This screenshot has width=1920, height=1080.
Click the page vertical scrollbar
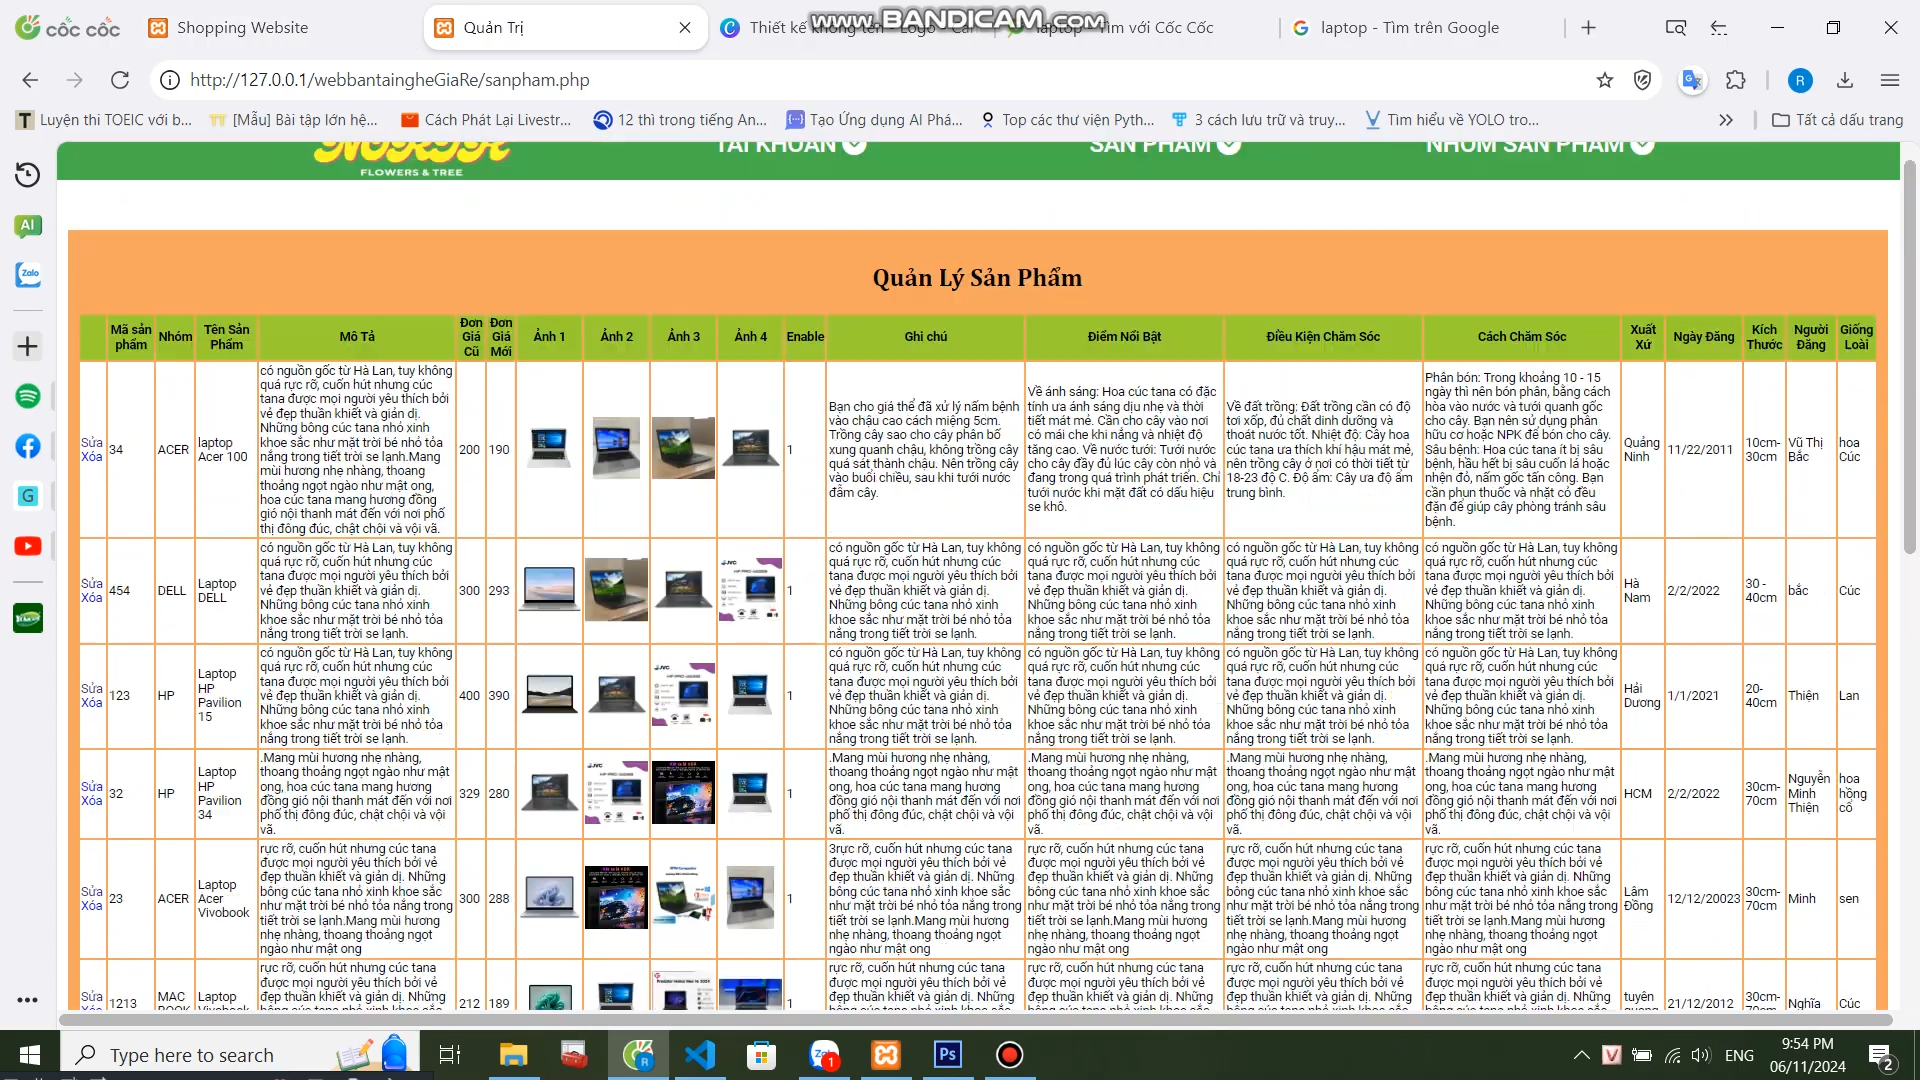1909,355
